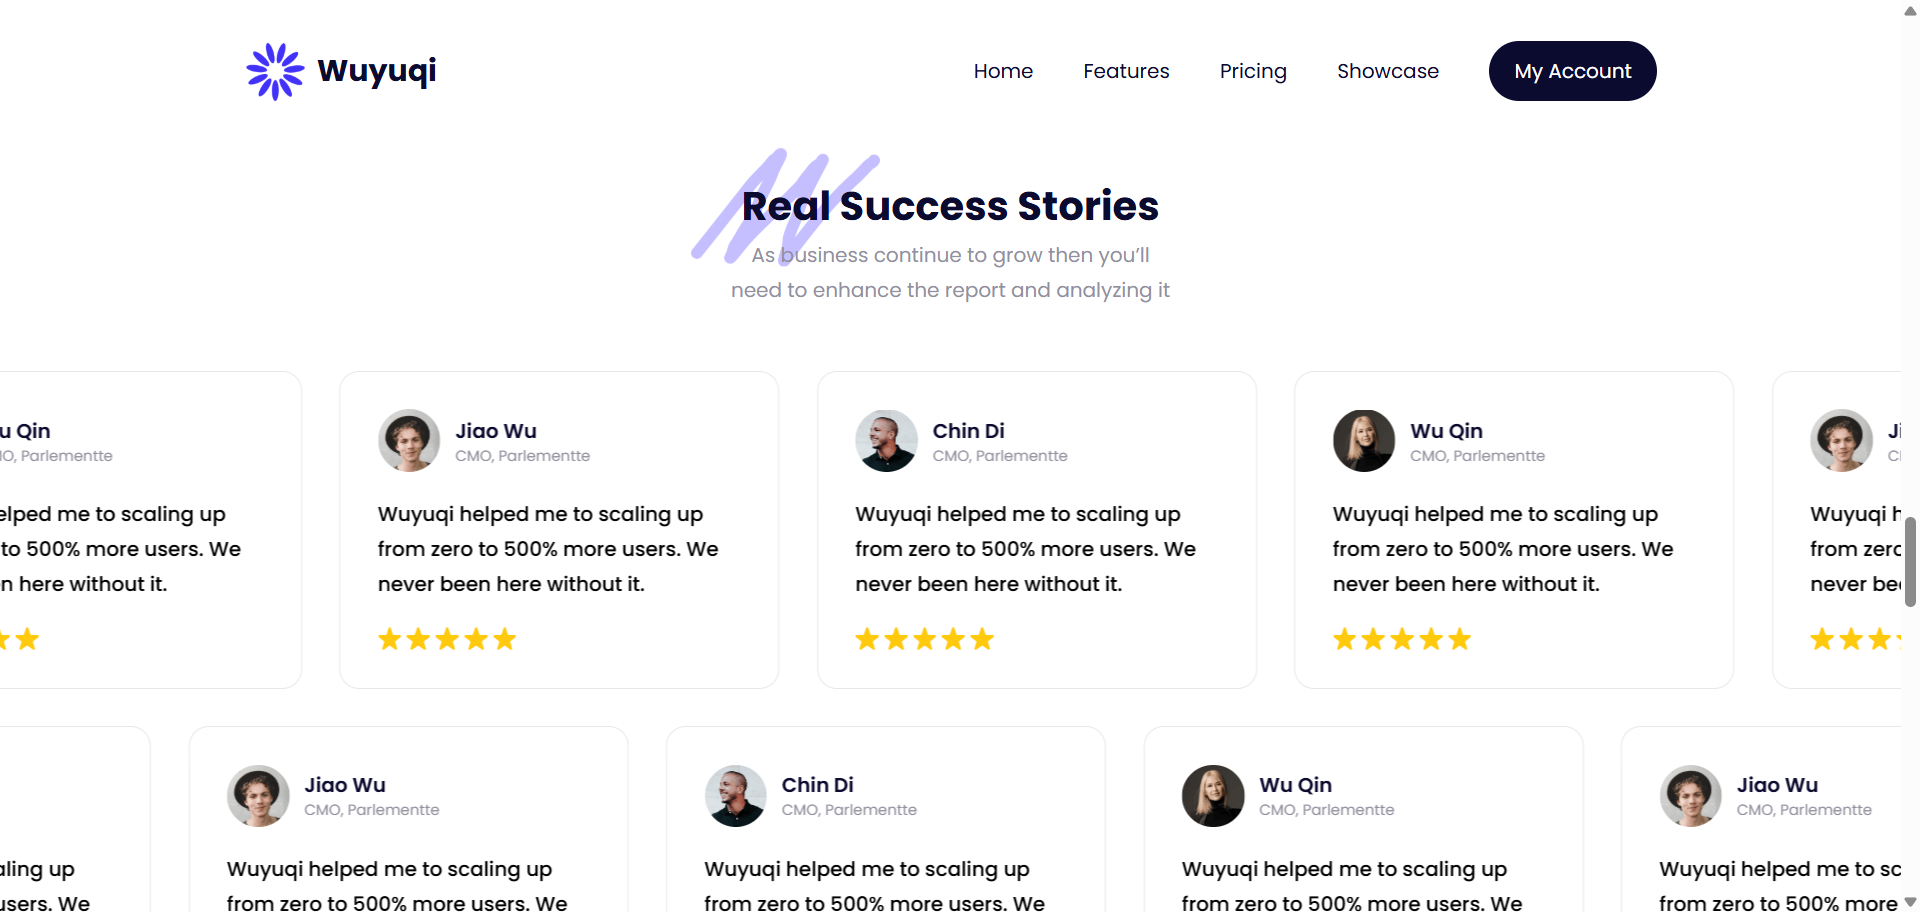
Task: Click the scrollbar down arrow
Action: pos(1910,902)
